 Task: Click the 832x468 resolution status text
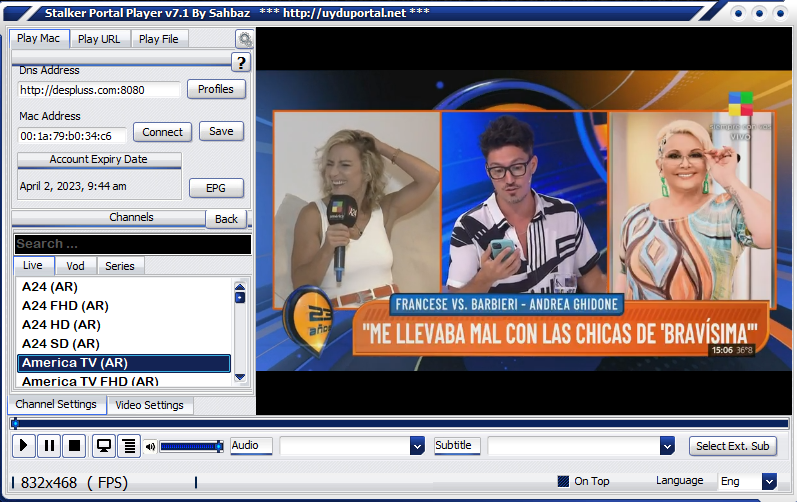(49, 483)
